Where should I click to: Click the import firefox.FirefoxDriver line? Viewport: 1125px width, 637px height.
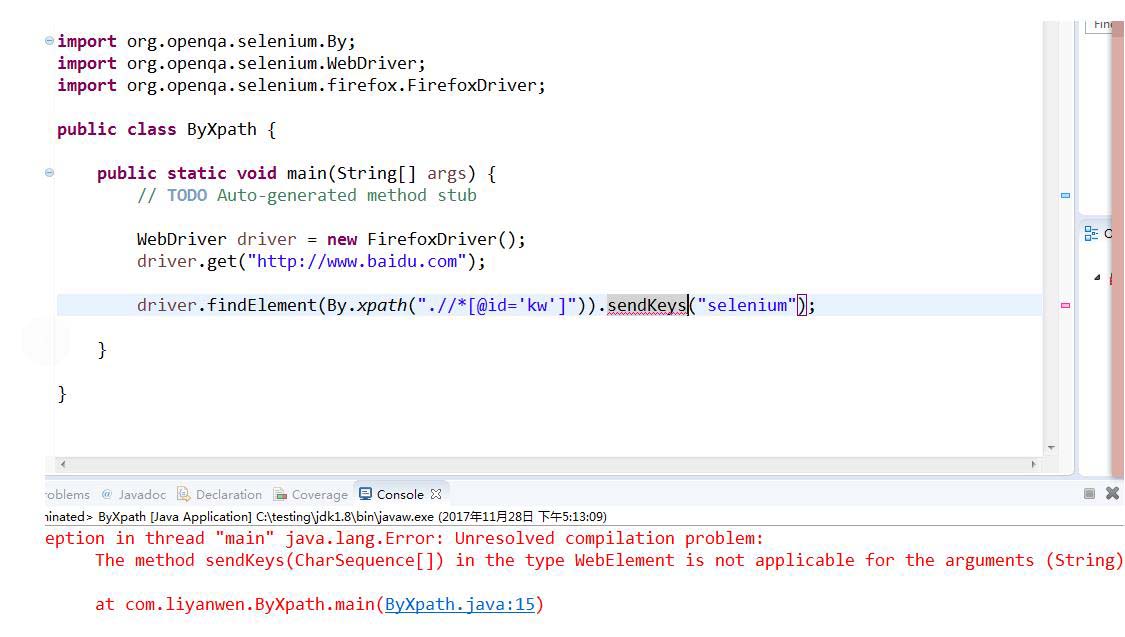(x=301, y=85)
